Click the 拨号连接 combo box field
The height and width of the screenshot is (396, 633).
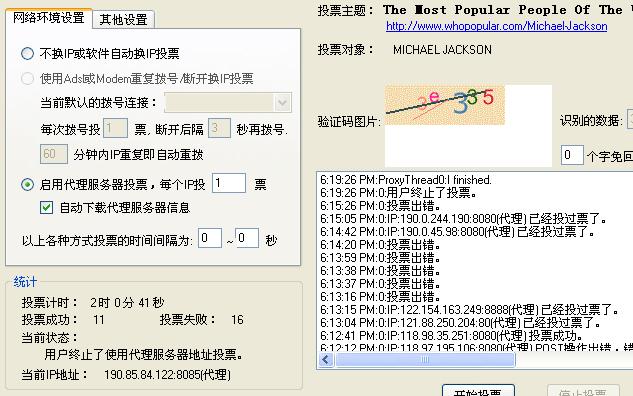pyautogui.click(x=228, y=103)
